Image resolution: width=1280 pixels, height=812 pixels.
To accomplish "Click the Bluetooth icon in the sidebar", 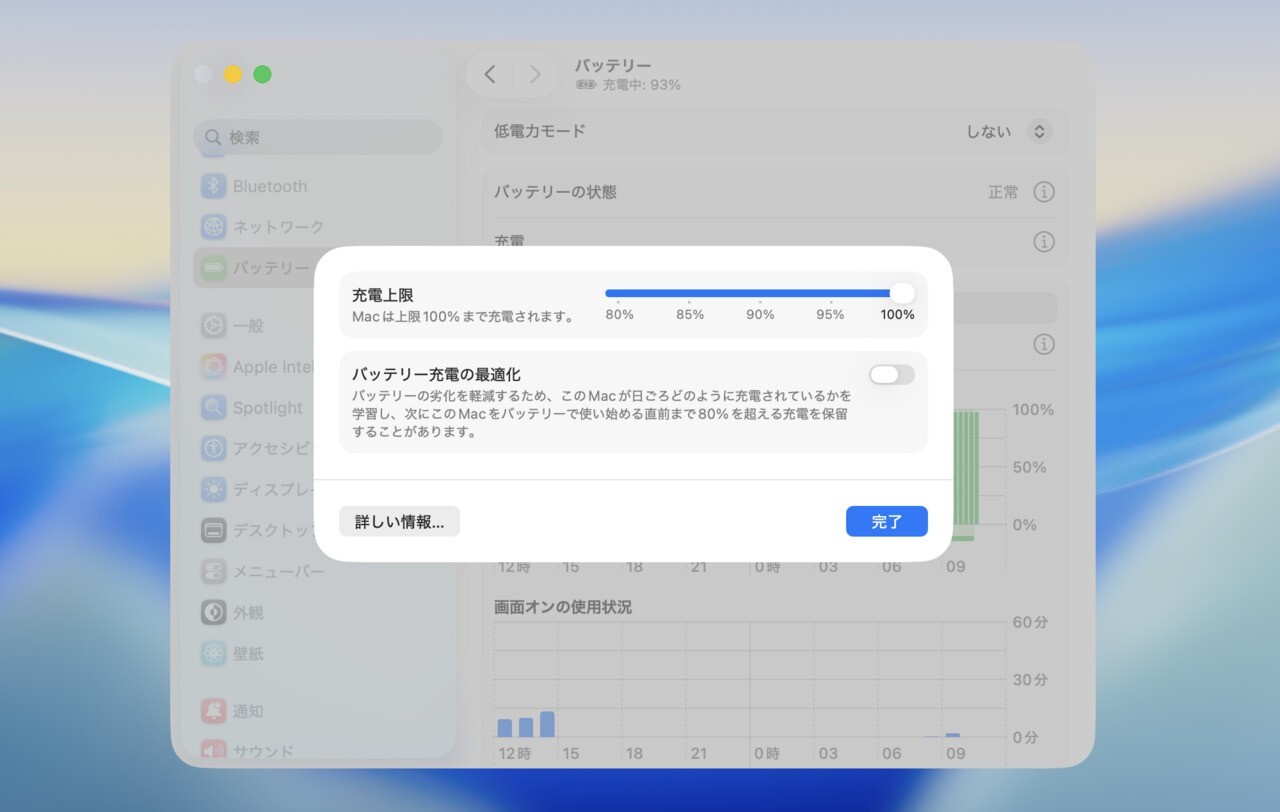I will pos(213,186).
